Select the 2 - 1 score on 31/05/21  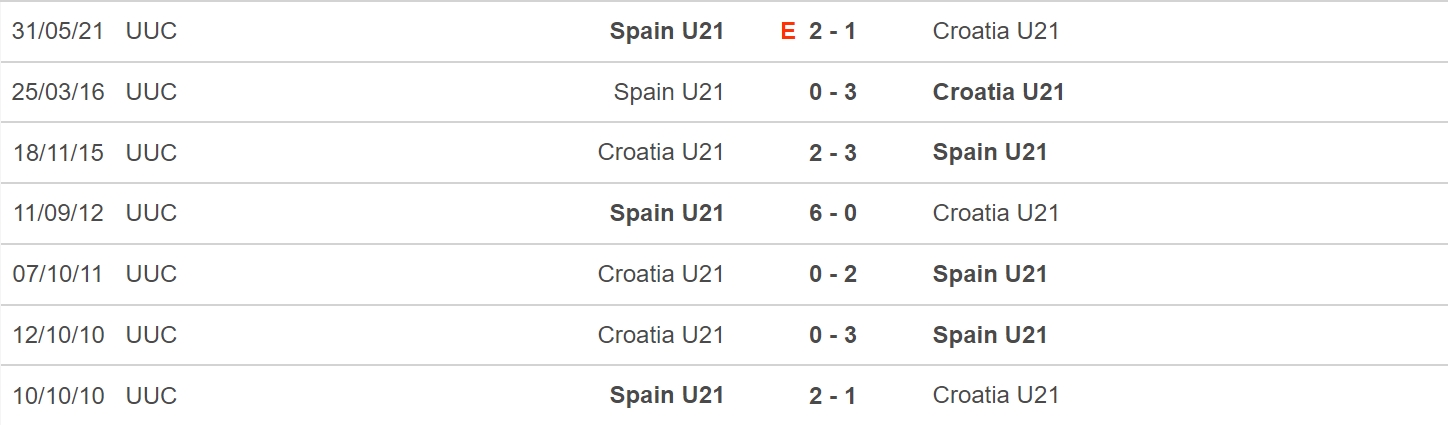[x=833, y=31]
